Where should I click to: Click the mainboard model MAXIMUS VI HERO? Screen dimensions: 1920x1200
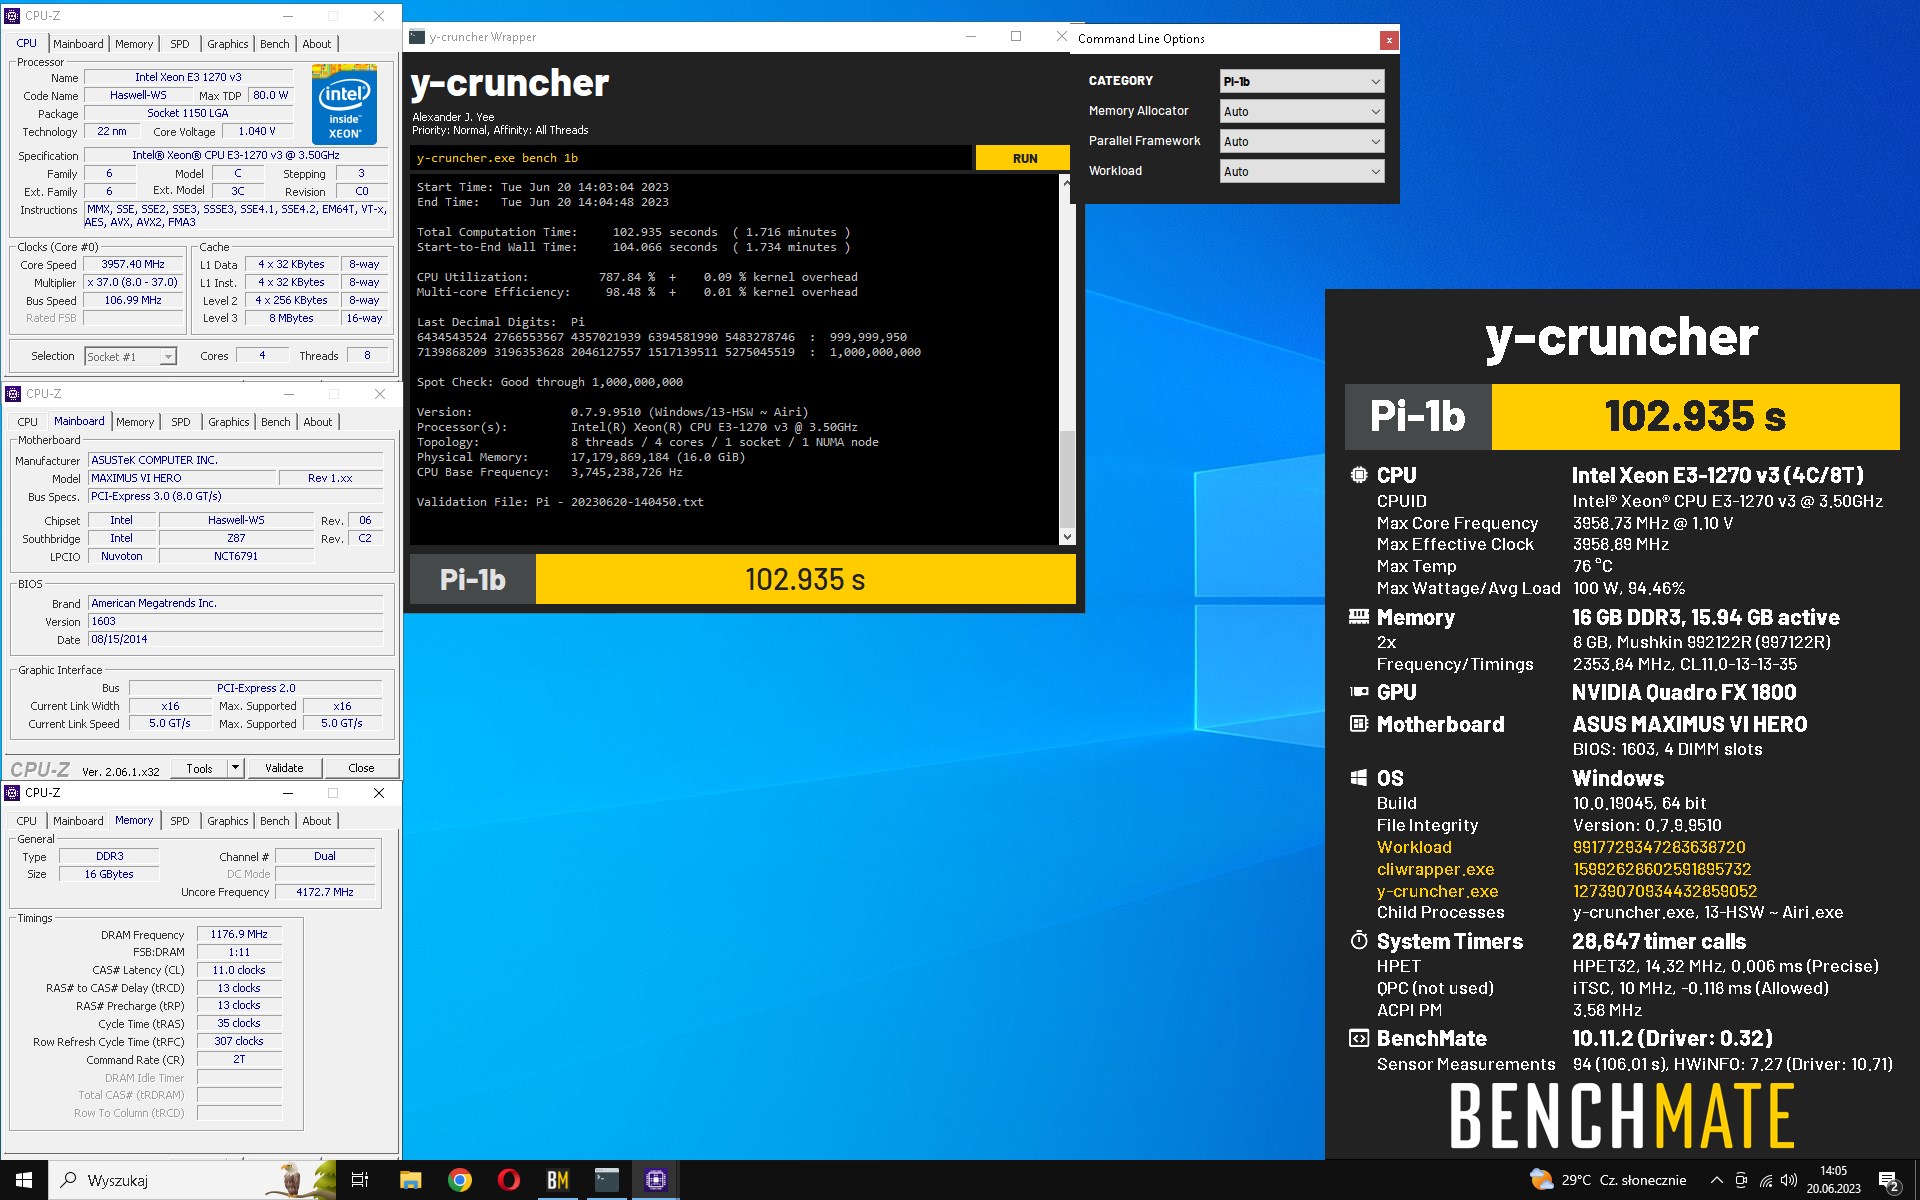coord(182,478)
